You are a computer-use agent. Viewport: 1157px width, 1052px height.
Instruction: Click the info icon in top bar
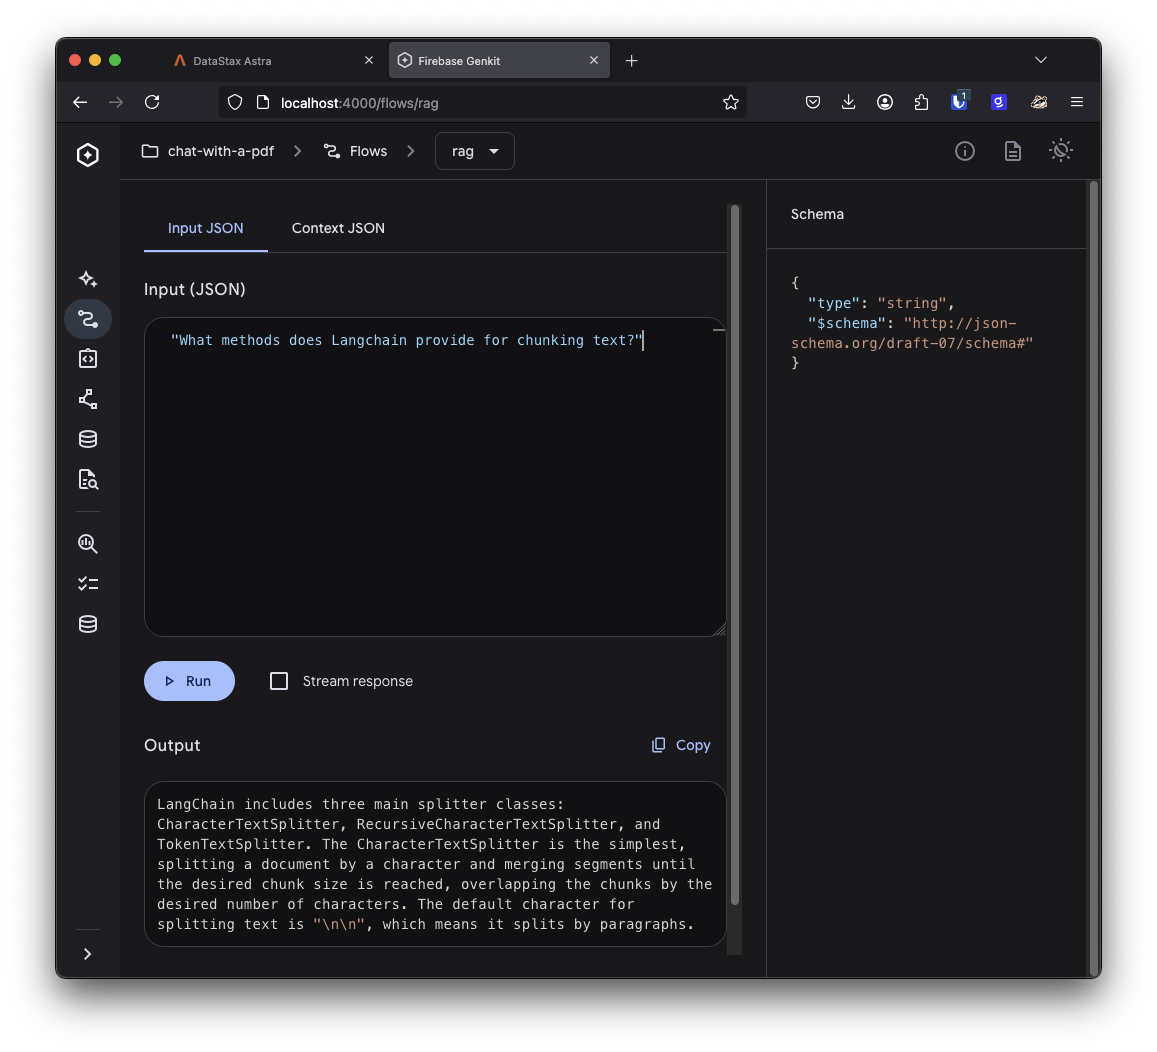pyautogui.click(x=964, y=151)
